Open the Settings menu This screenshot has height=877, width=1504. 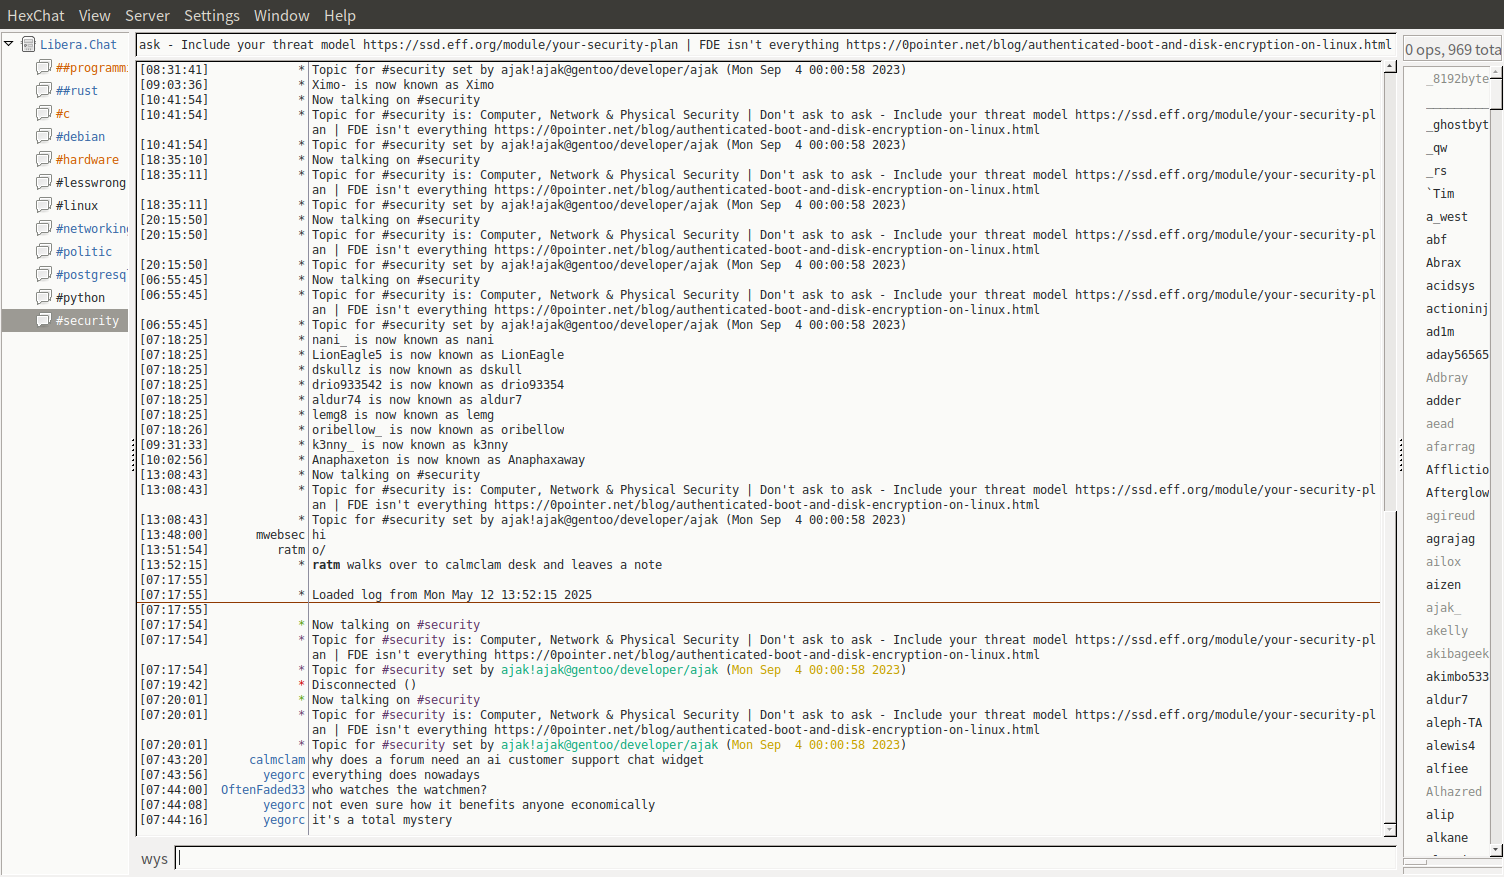click(211, 15)
